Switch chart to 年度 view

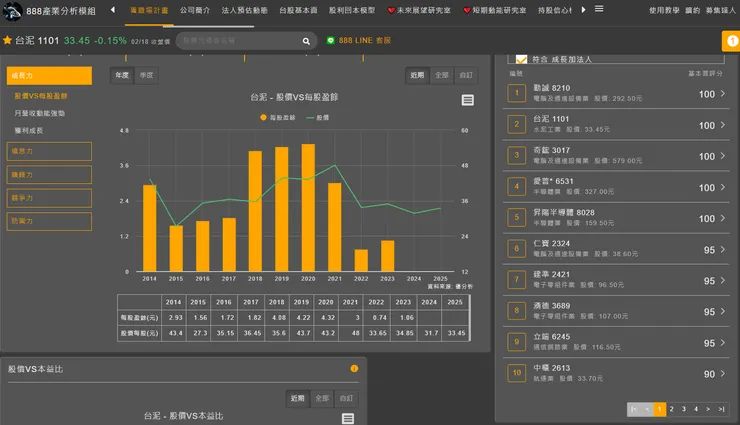(122, 75)
